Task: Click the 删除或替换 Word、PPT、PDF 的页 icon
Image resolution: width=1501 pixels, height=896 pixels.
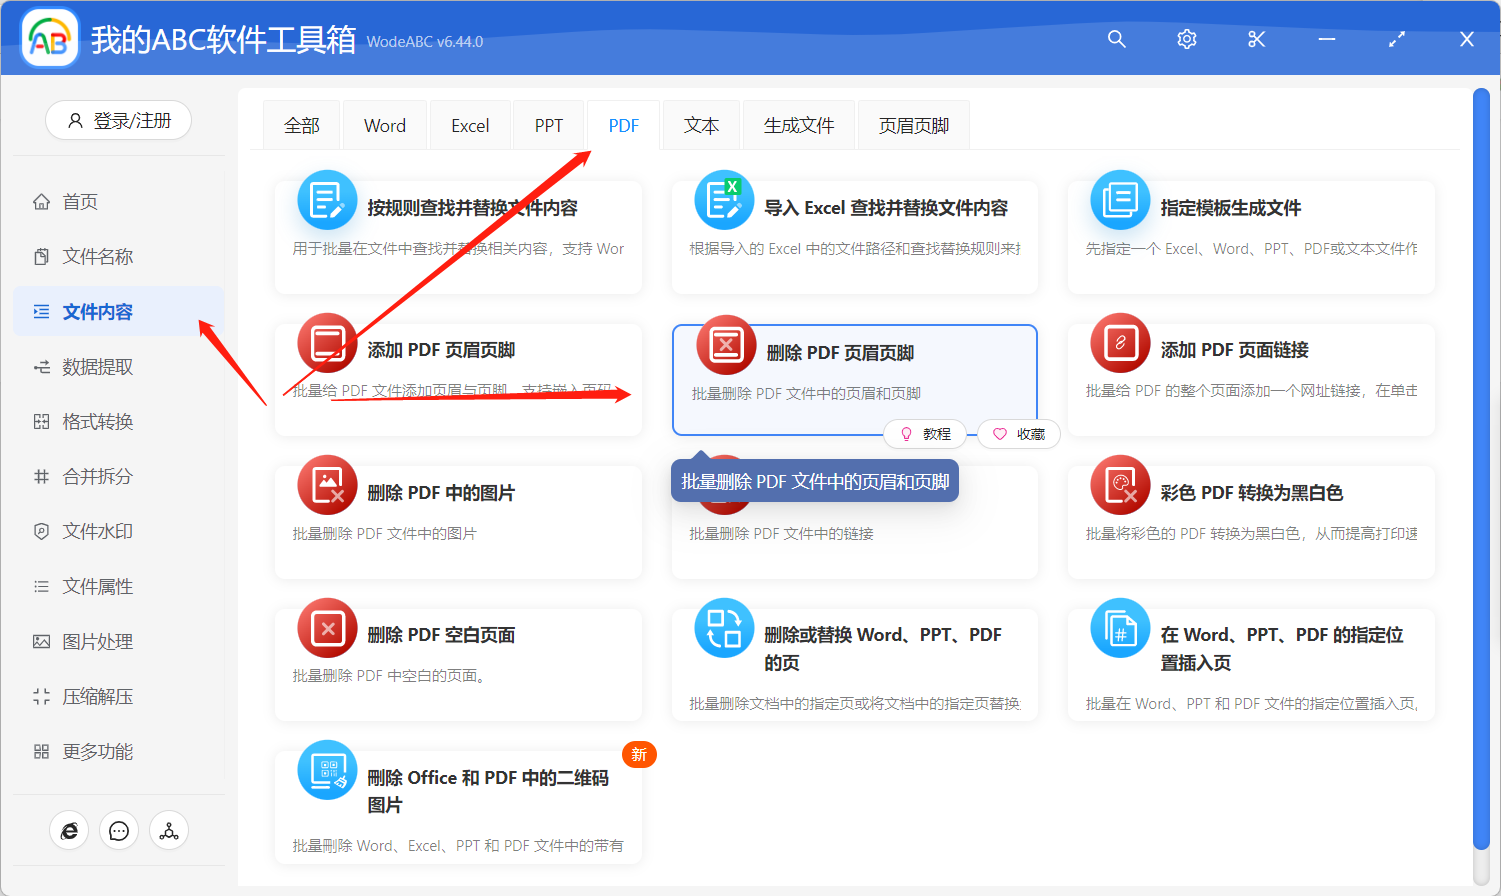Action: pyautogui.click(x=724, y=629)
